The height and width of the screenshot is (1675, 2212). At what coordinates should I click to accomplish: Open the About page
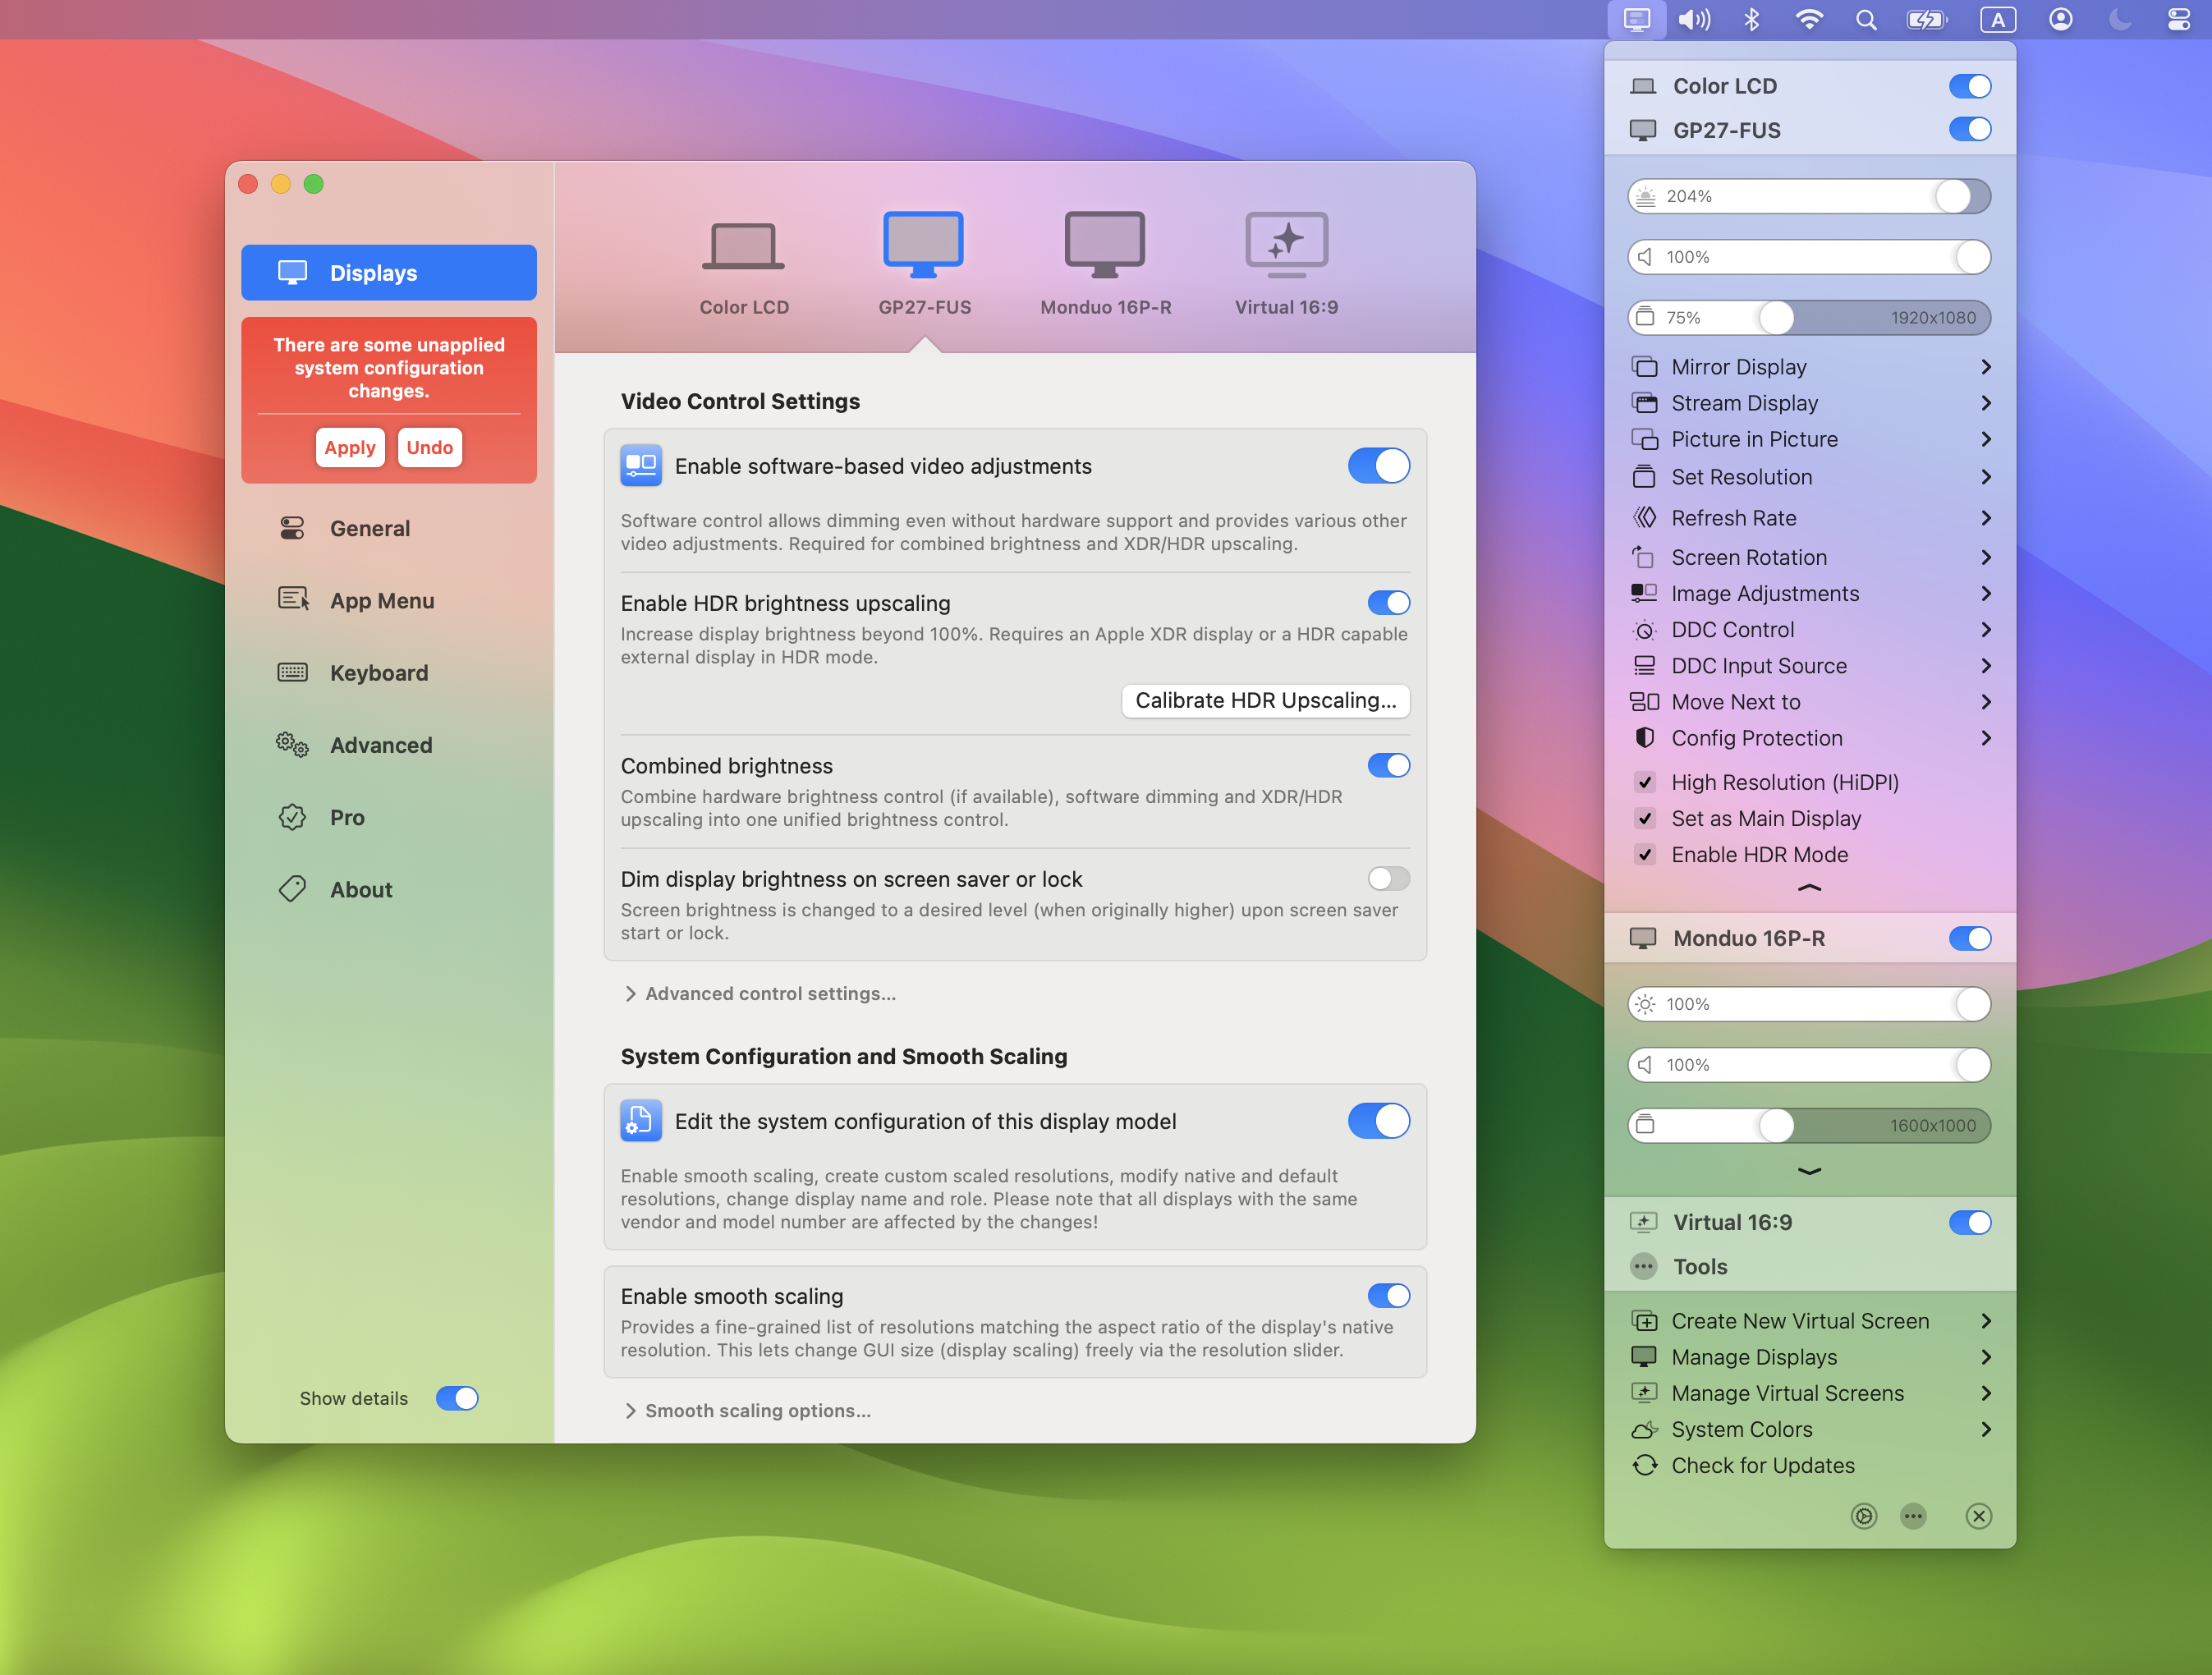pyautogui.click(x=361, y=889)
